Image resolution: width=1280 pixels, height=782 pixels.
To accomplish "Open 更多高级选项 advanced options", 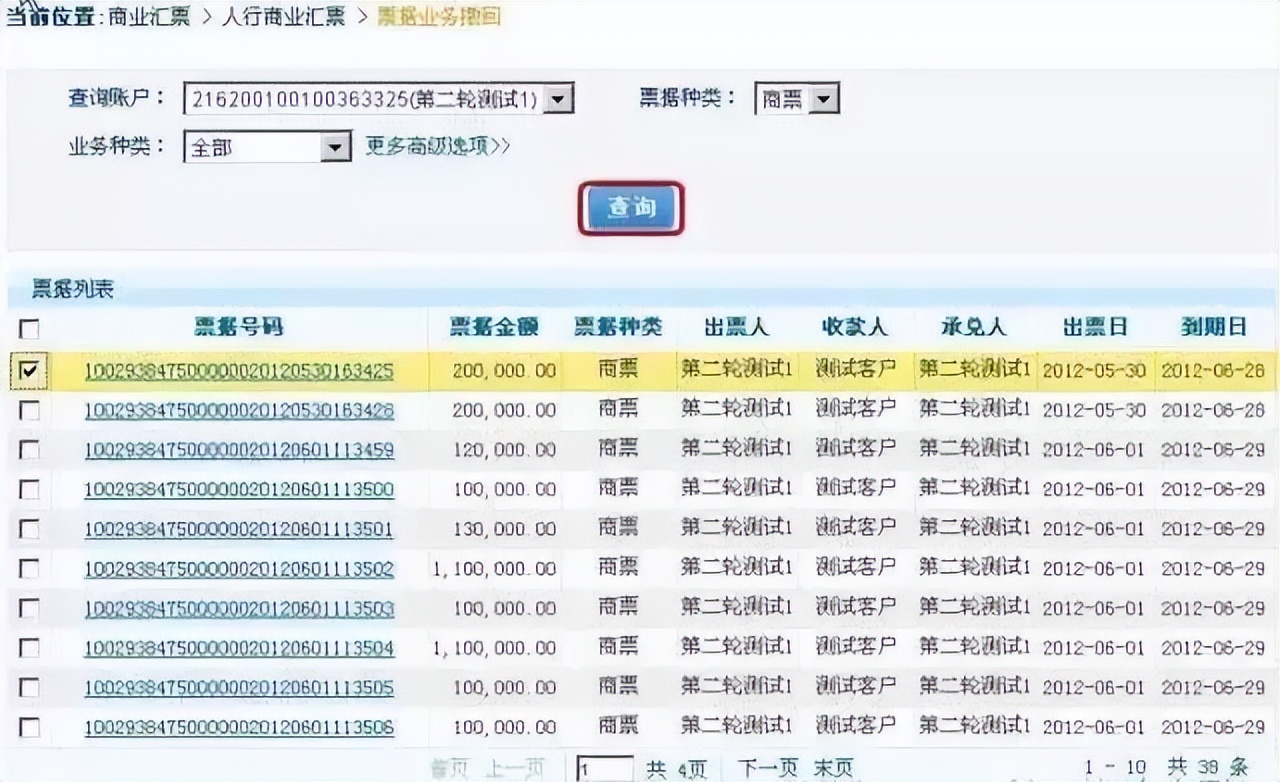I will [432, 146].
